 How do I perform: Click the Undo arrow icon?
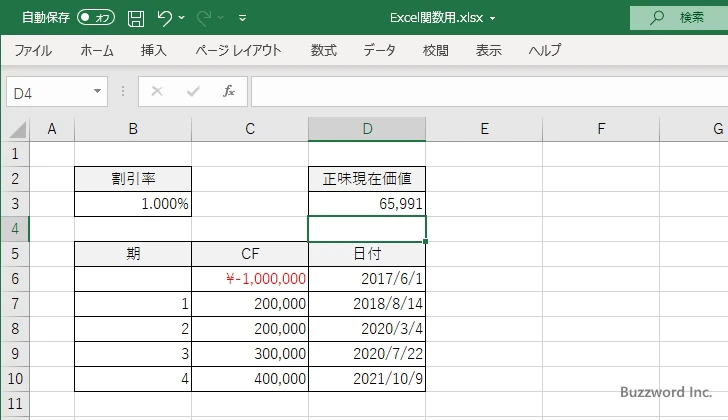tap(164, 18)
